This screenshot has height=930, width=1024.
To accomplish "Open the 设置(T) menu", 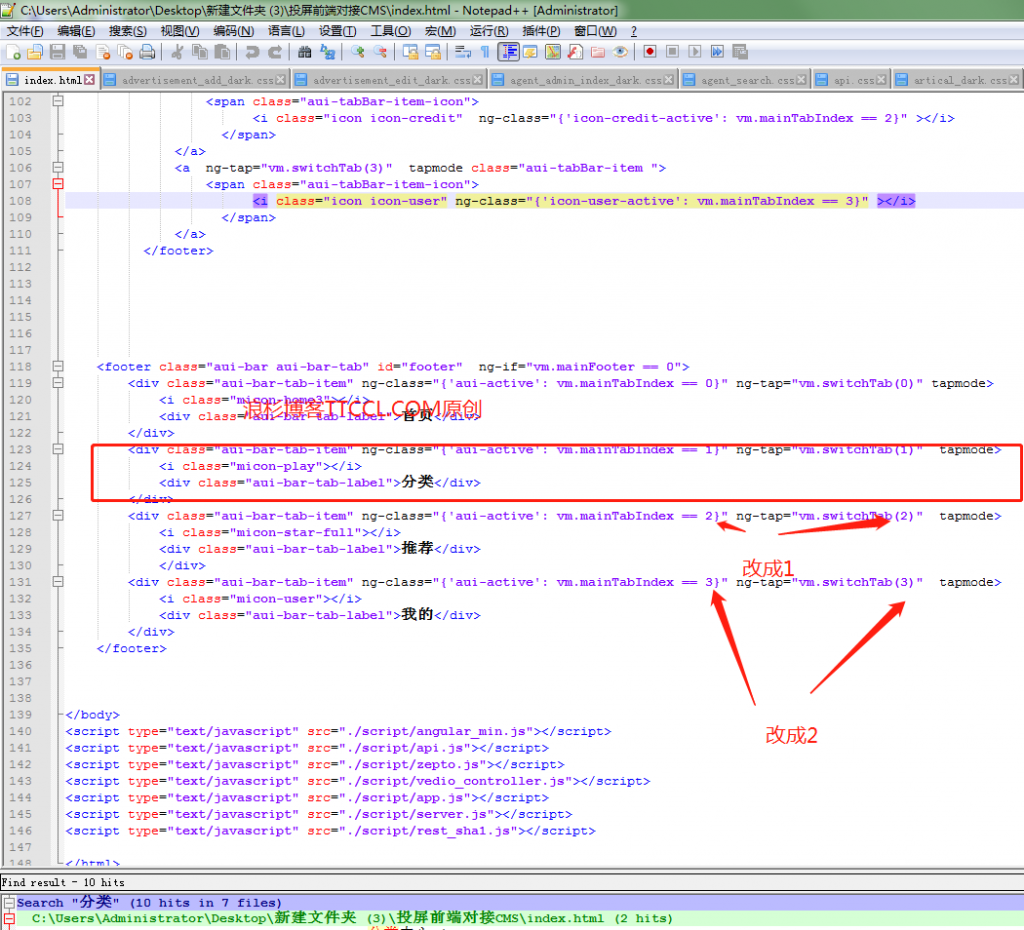I will (338, 31).
